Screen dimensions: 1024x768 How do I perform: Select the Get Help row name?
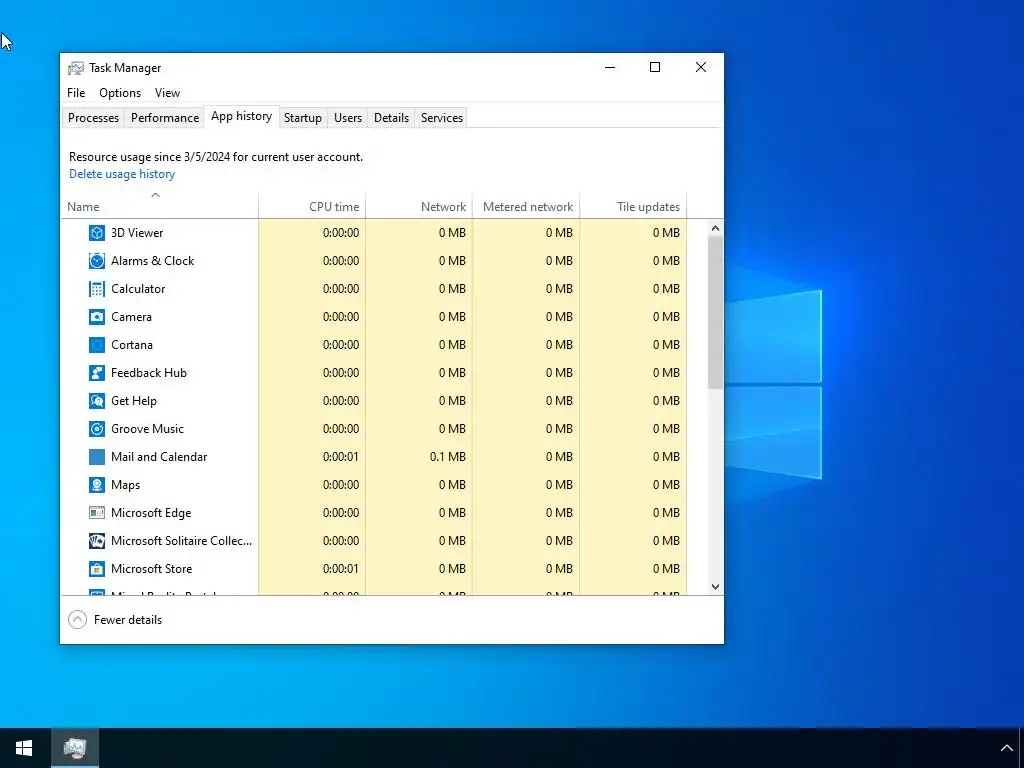click(x=134, y=401)
